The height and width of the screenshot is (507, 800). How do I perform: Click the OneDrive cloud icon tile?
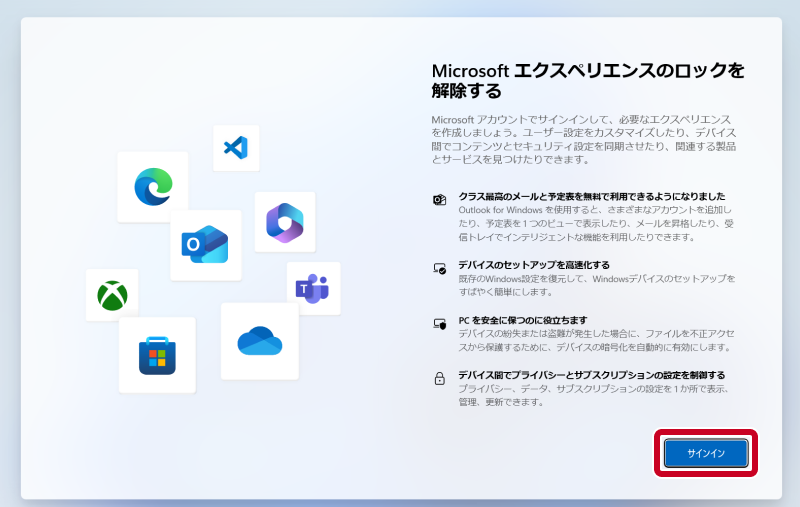(260, 341)
